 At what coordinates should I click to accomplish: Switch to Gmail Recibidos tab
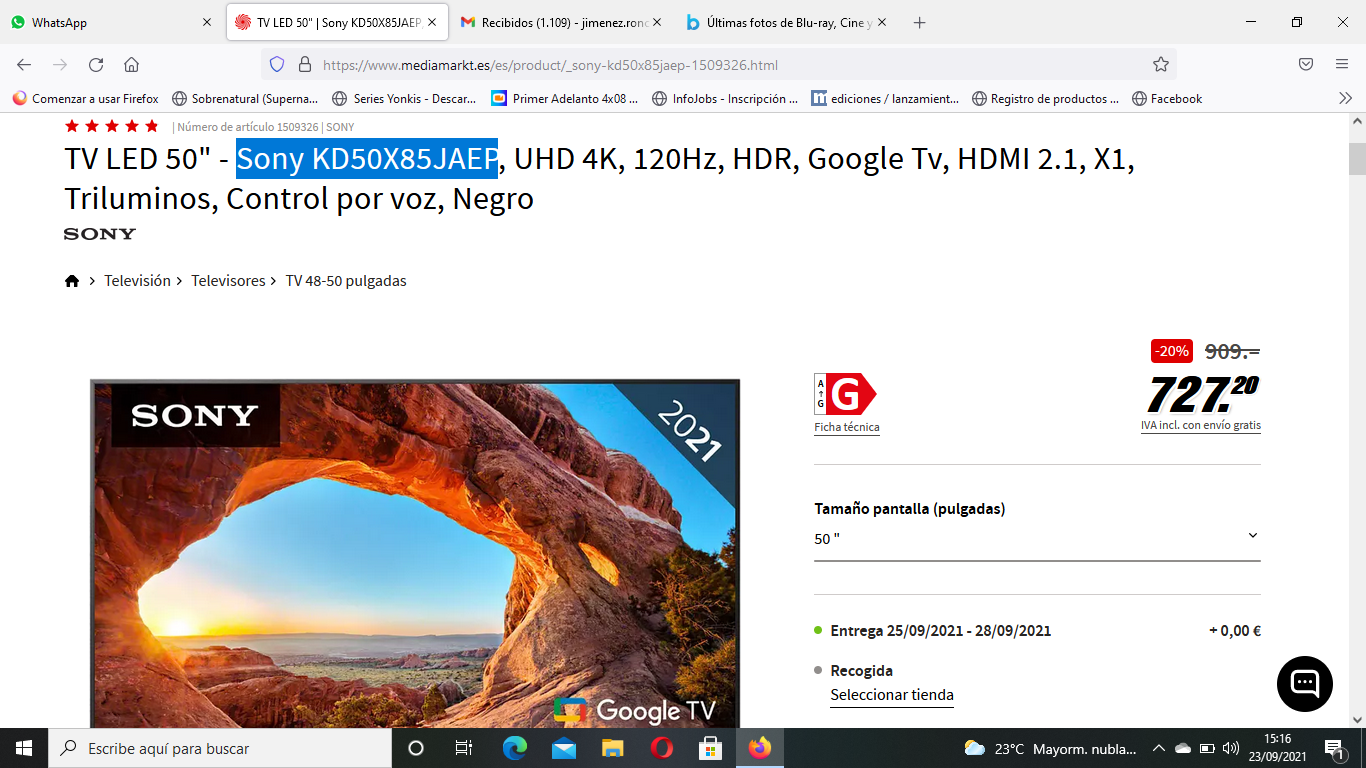[560, 22]
